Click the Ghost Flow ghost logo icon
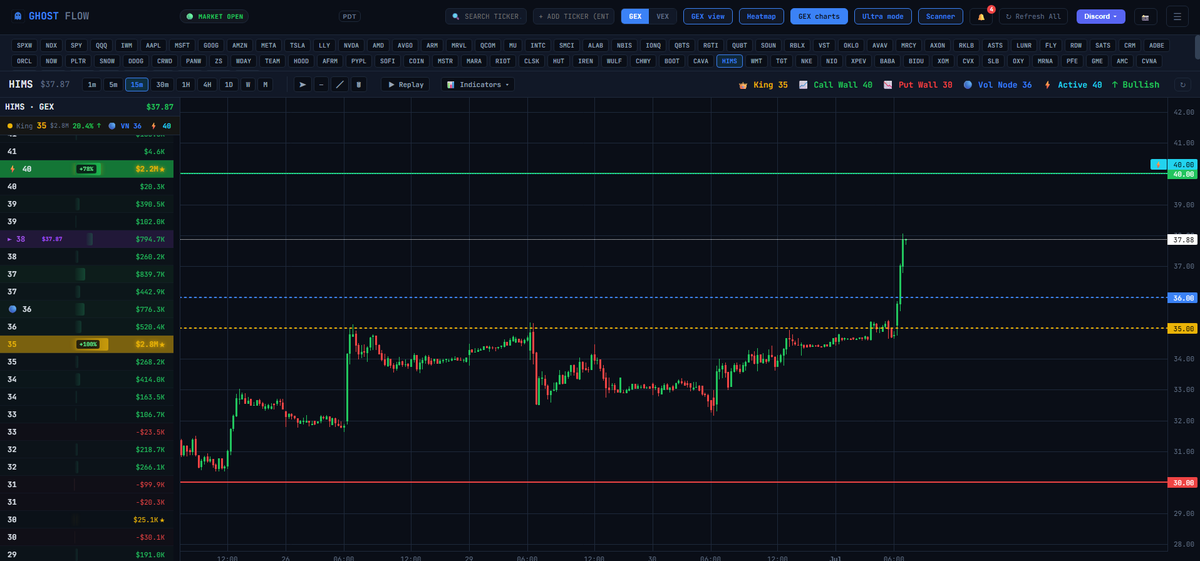The height and width of the screenshot is (561, 1200). point(18,16)
